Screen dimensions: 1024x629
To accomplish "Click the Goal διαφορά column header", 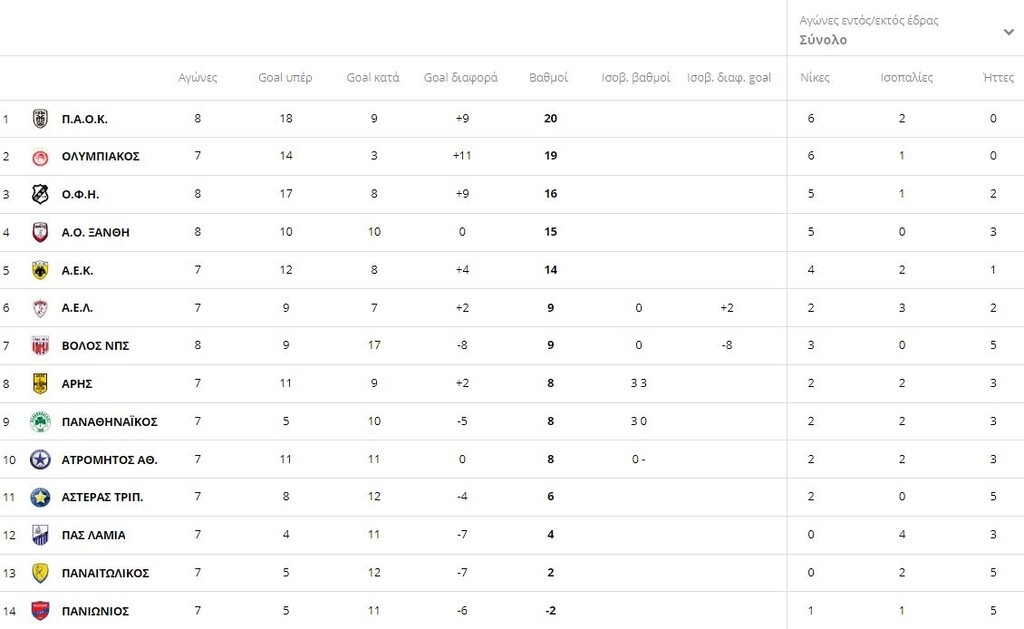I will click(460, 78).
